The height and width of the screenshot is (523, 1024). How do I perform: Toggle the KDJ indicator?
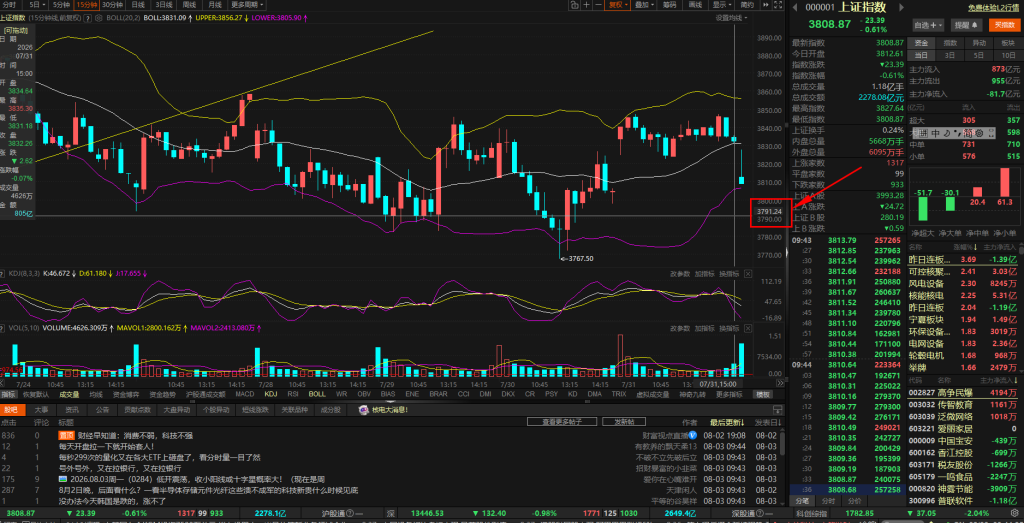click(270, 394)
